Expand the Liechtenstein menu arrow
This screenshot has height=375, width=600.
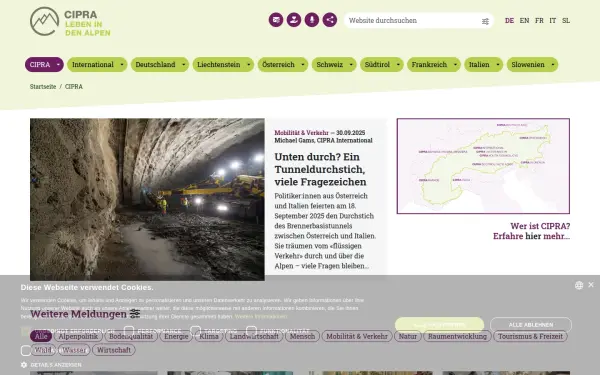[249, 65]
